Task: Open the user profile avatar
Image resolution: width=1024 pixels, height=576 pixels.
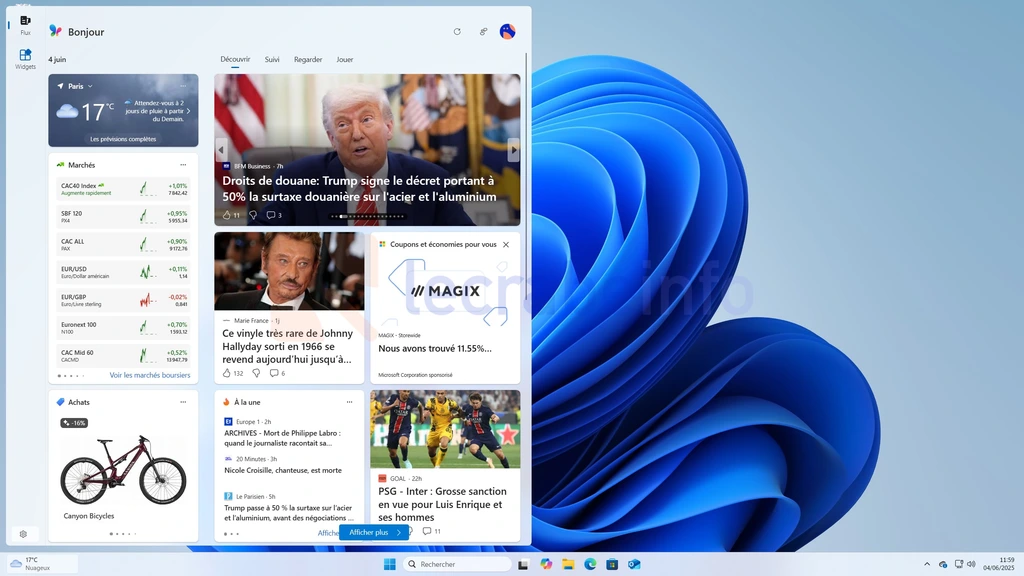Action: click(507, 31)
